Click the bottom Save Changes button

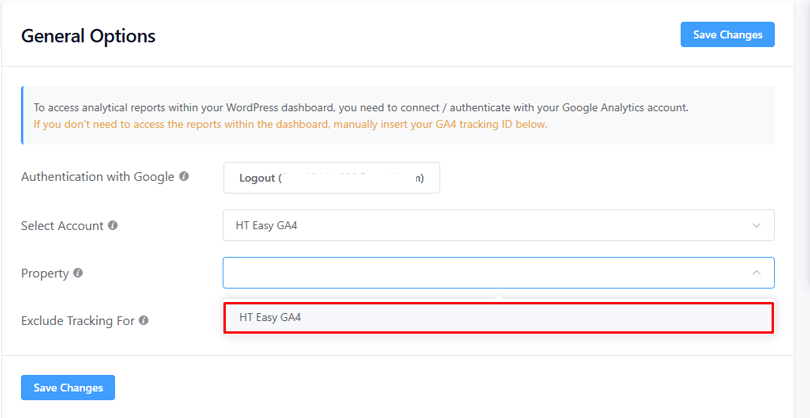[x=68, y=387]
